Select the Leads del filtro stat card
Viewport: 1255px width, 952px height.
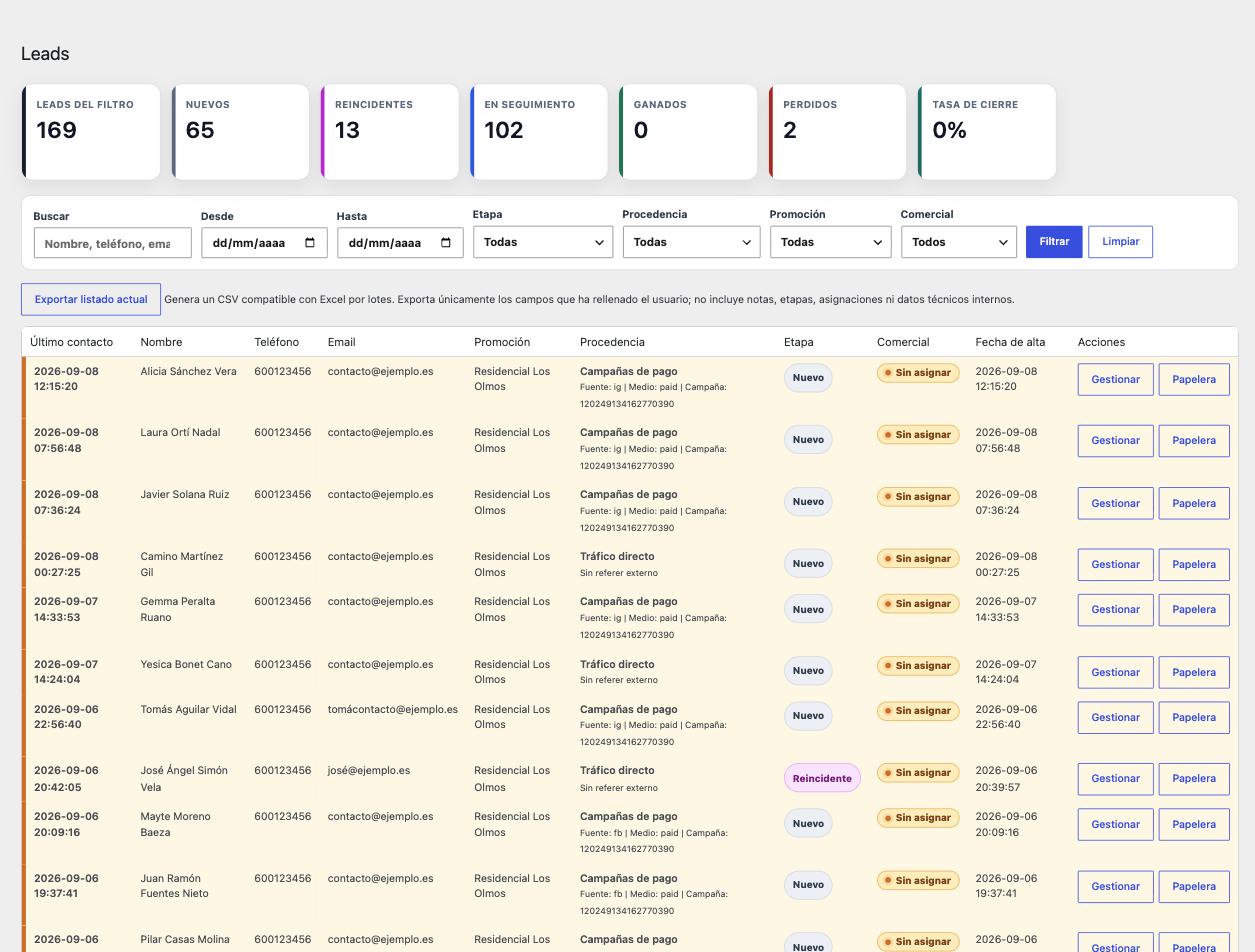click(91, 132)
